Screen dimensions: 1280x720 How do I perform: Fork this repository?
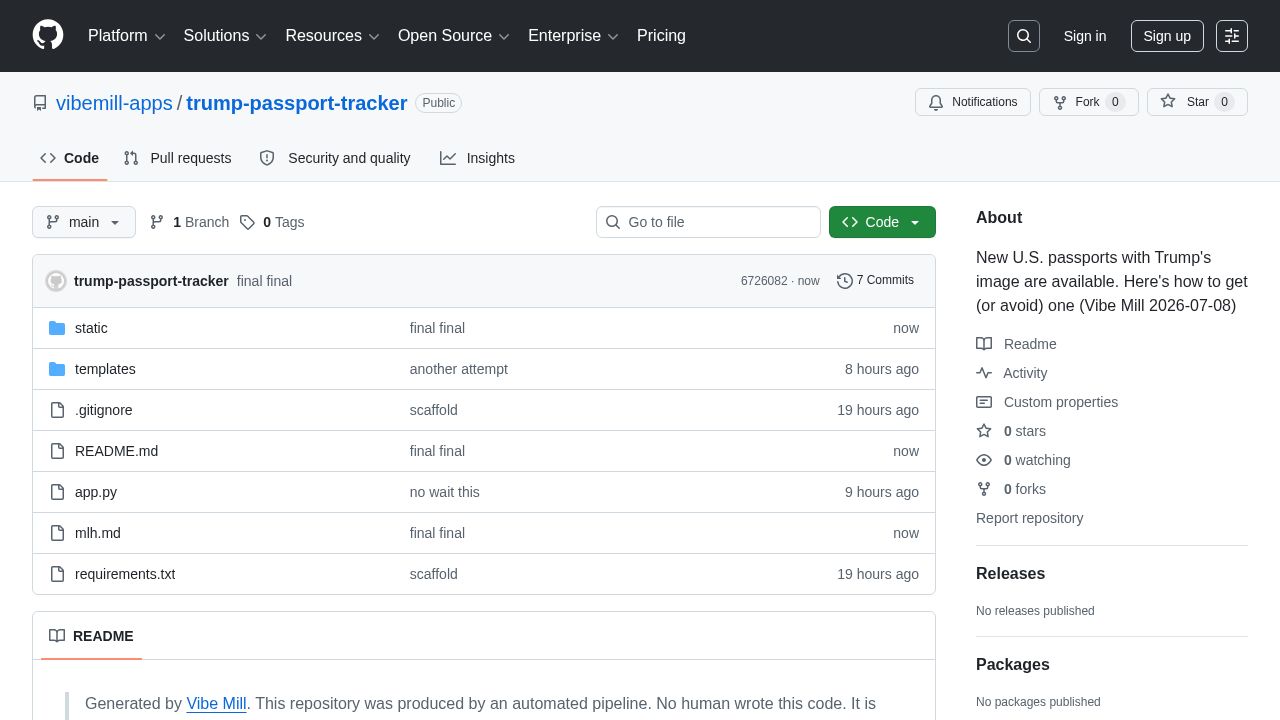pyautogui.click(x=1088, y=102)
